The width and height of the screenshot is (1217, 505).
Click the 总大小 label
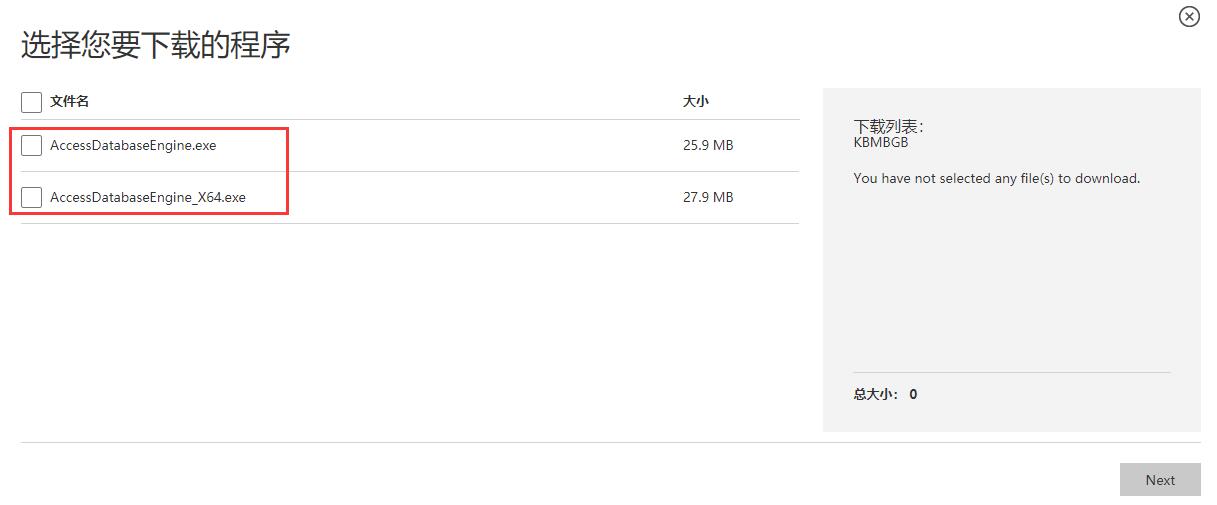pos(876,394)
